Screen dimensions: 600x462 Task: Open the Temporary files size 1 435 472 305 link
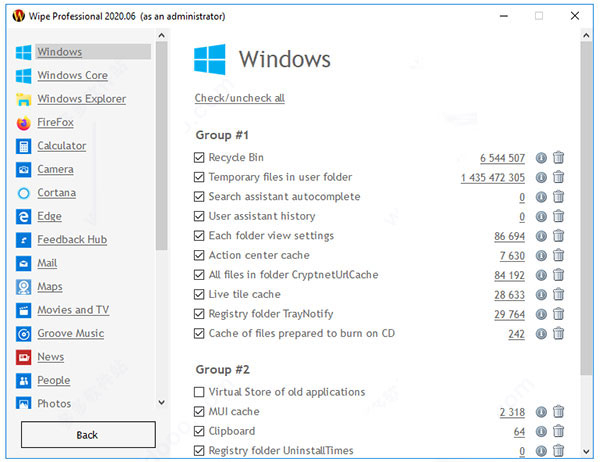492,177
